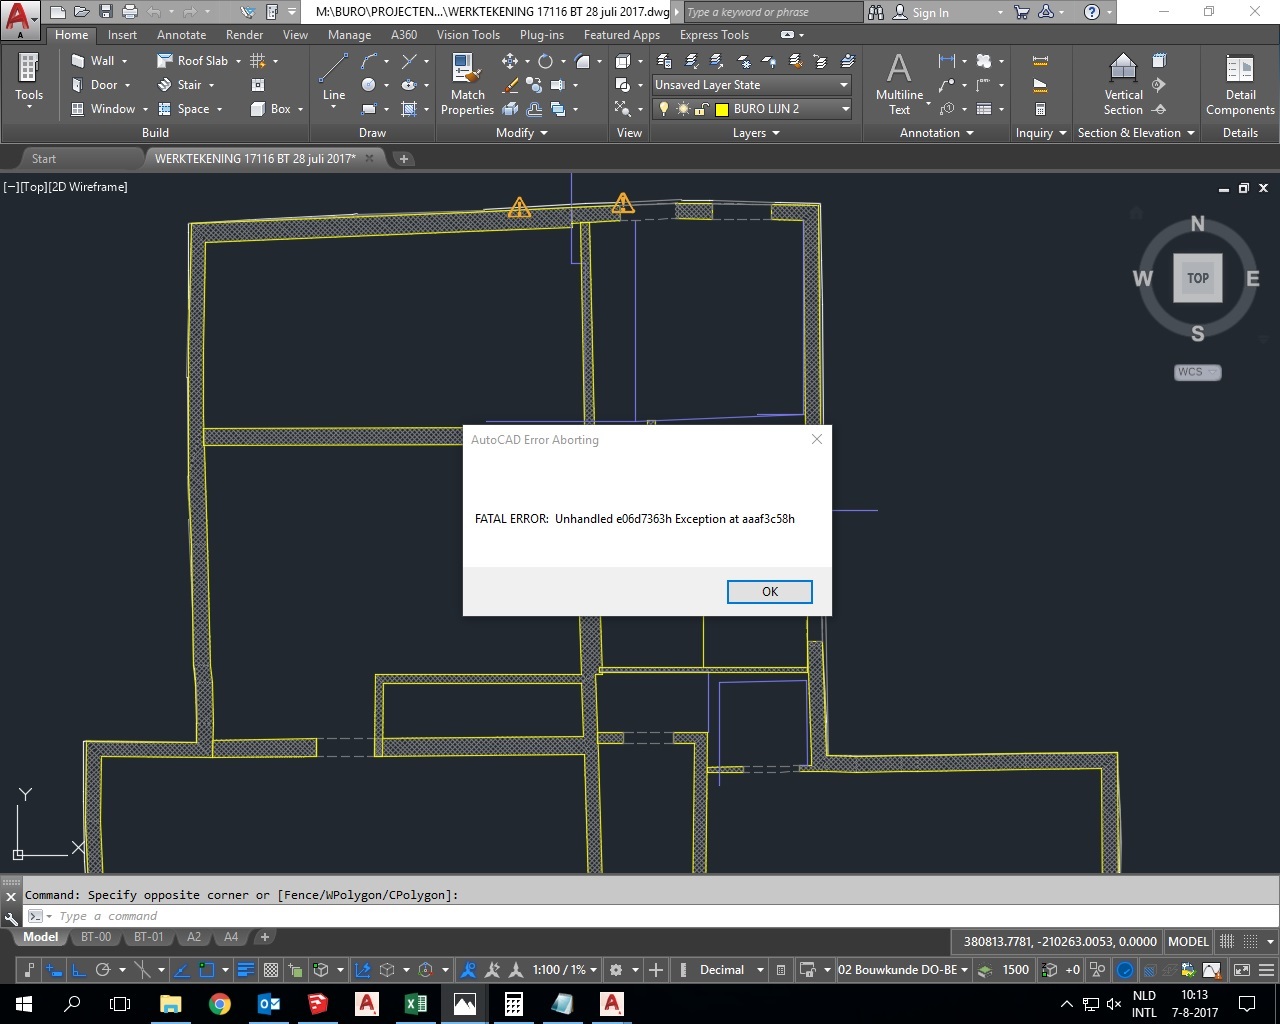This screenshot has width=1280, height=1024.
Task: Select the Hatch tool in Draw panel
Action: click(x=409, y=110)
